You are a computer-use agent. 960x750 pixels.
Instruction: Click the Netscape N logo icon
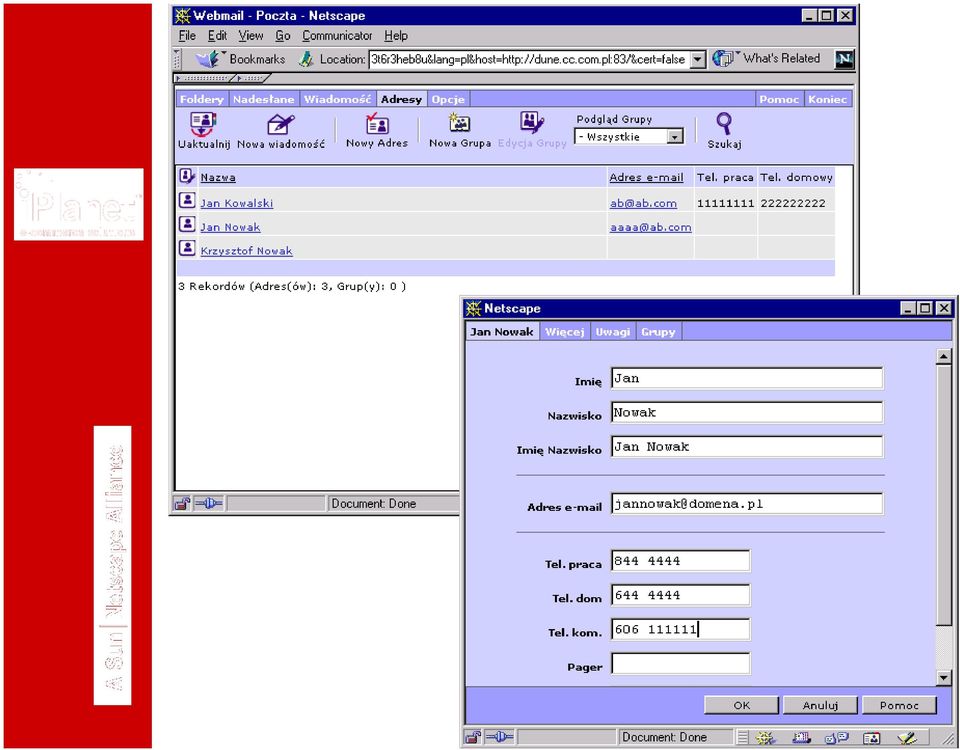click(844, 59)
